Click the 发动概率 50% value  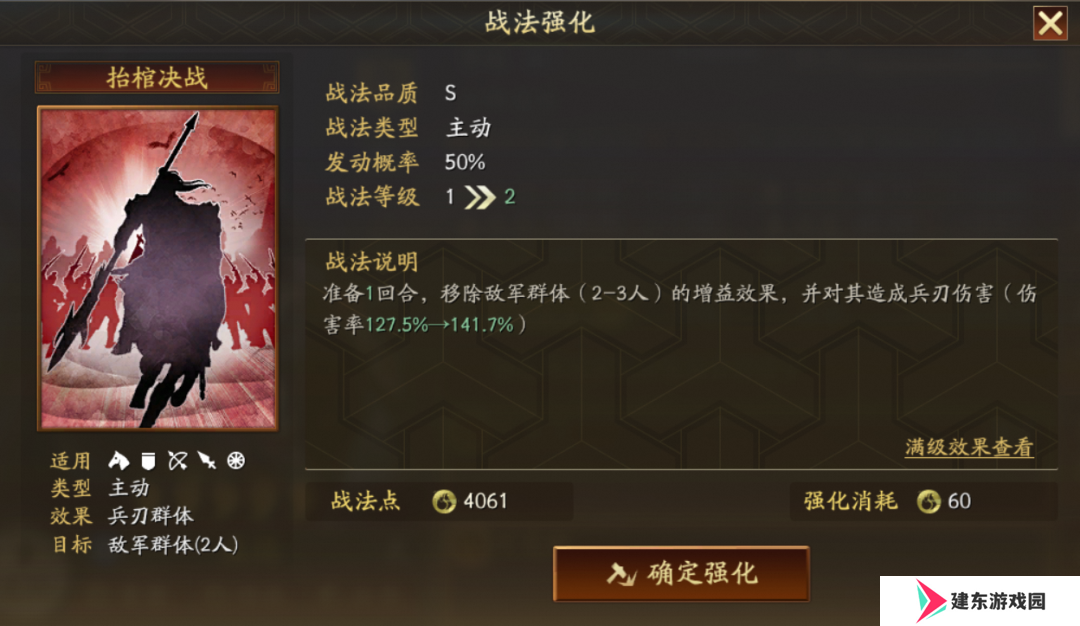point(465,163)
